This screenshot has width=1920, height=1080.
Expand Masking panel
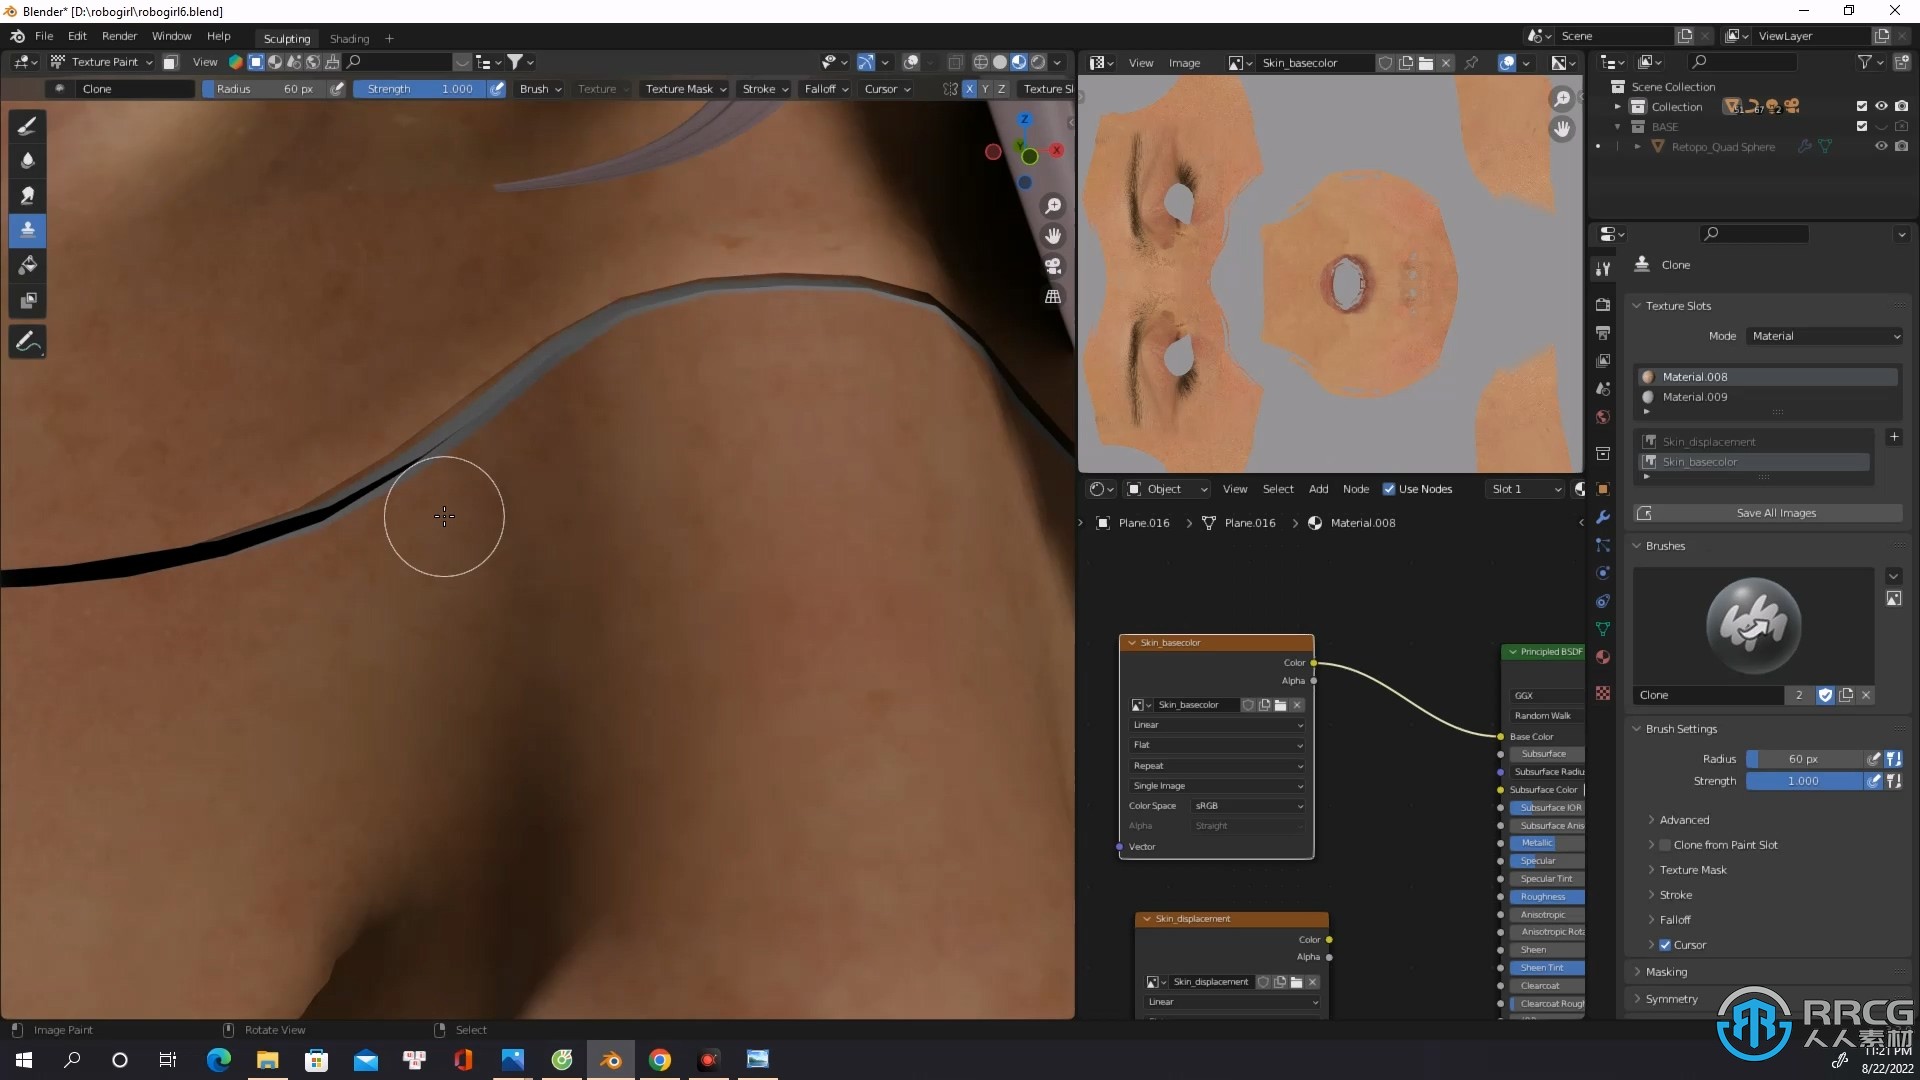tap(1666, 972)
